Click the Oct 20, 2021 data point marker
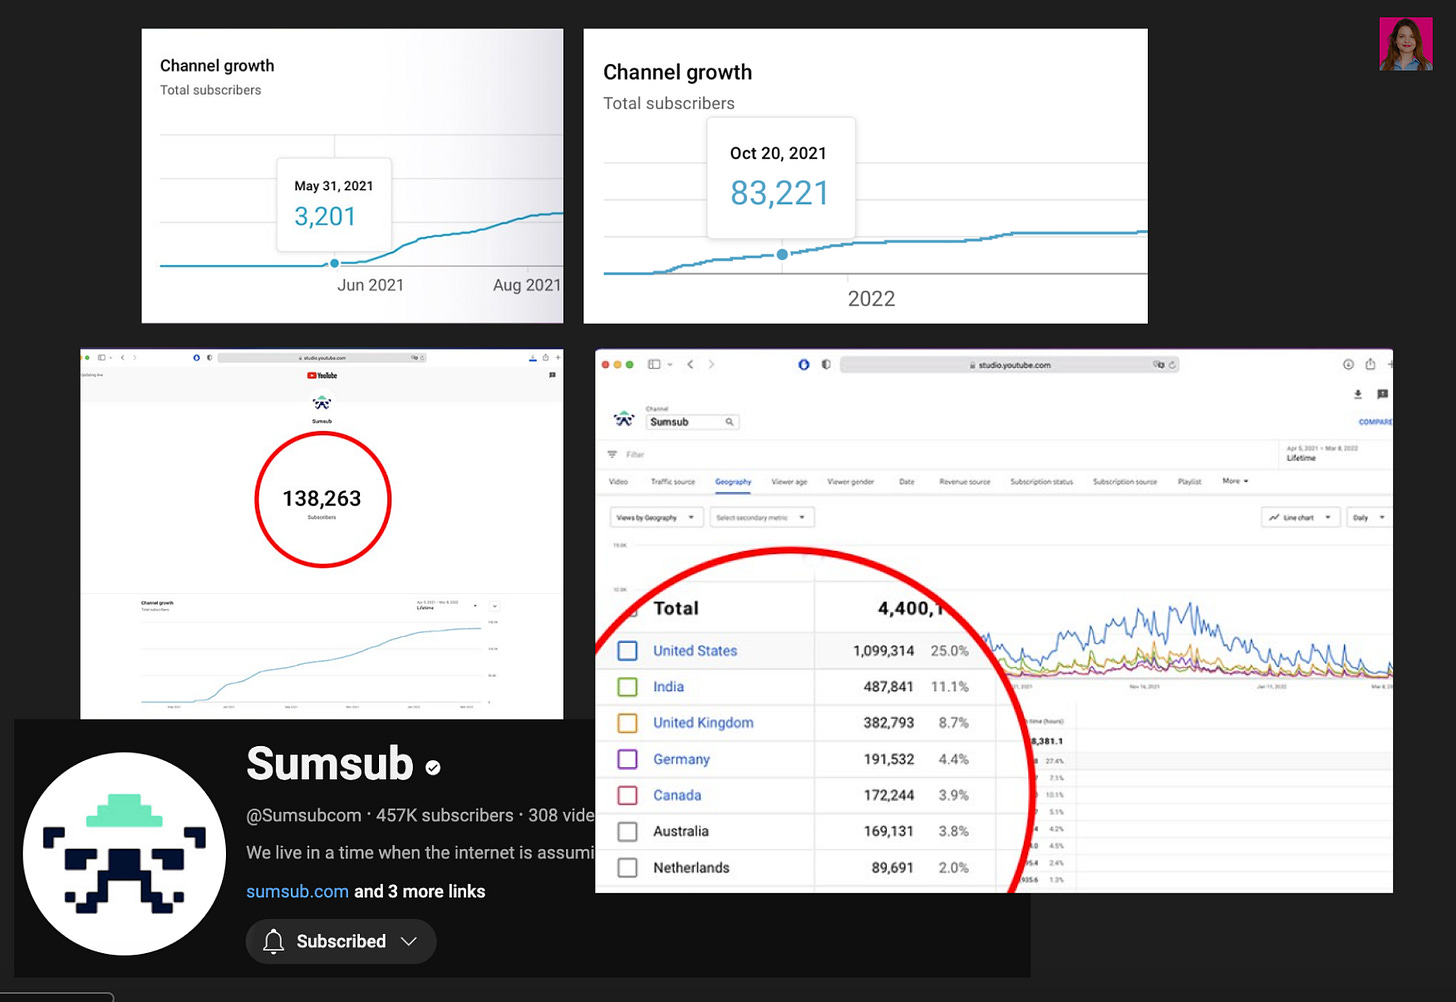The height and width of the screenshot is (1002, 1456). (782, 254)
